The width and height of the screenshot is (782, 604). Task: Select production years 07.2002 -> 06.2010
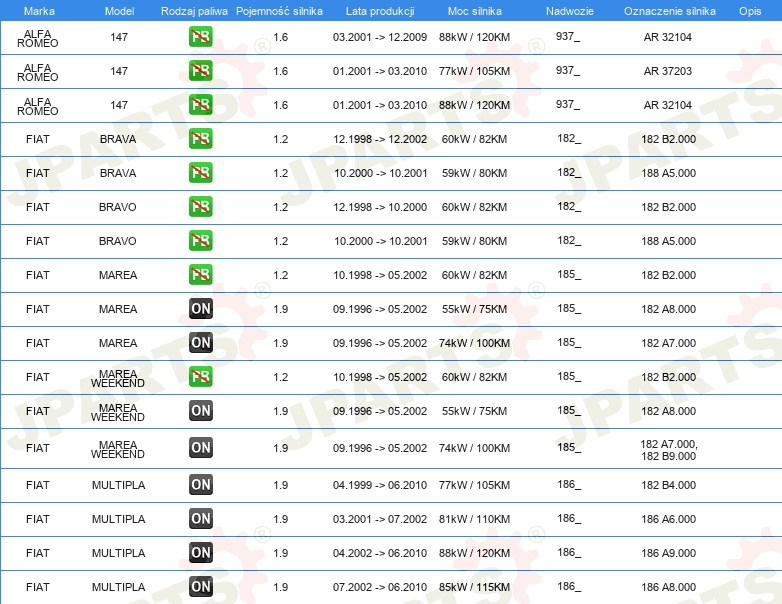coord(380,587)
